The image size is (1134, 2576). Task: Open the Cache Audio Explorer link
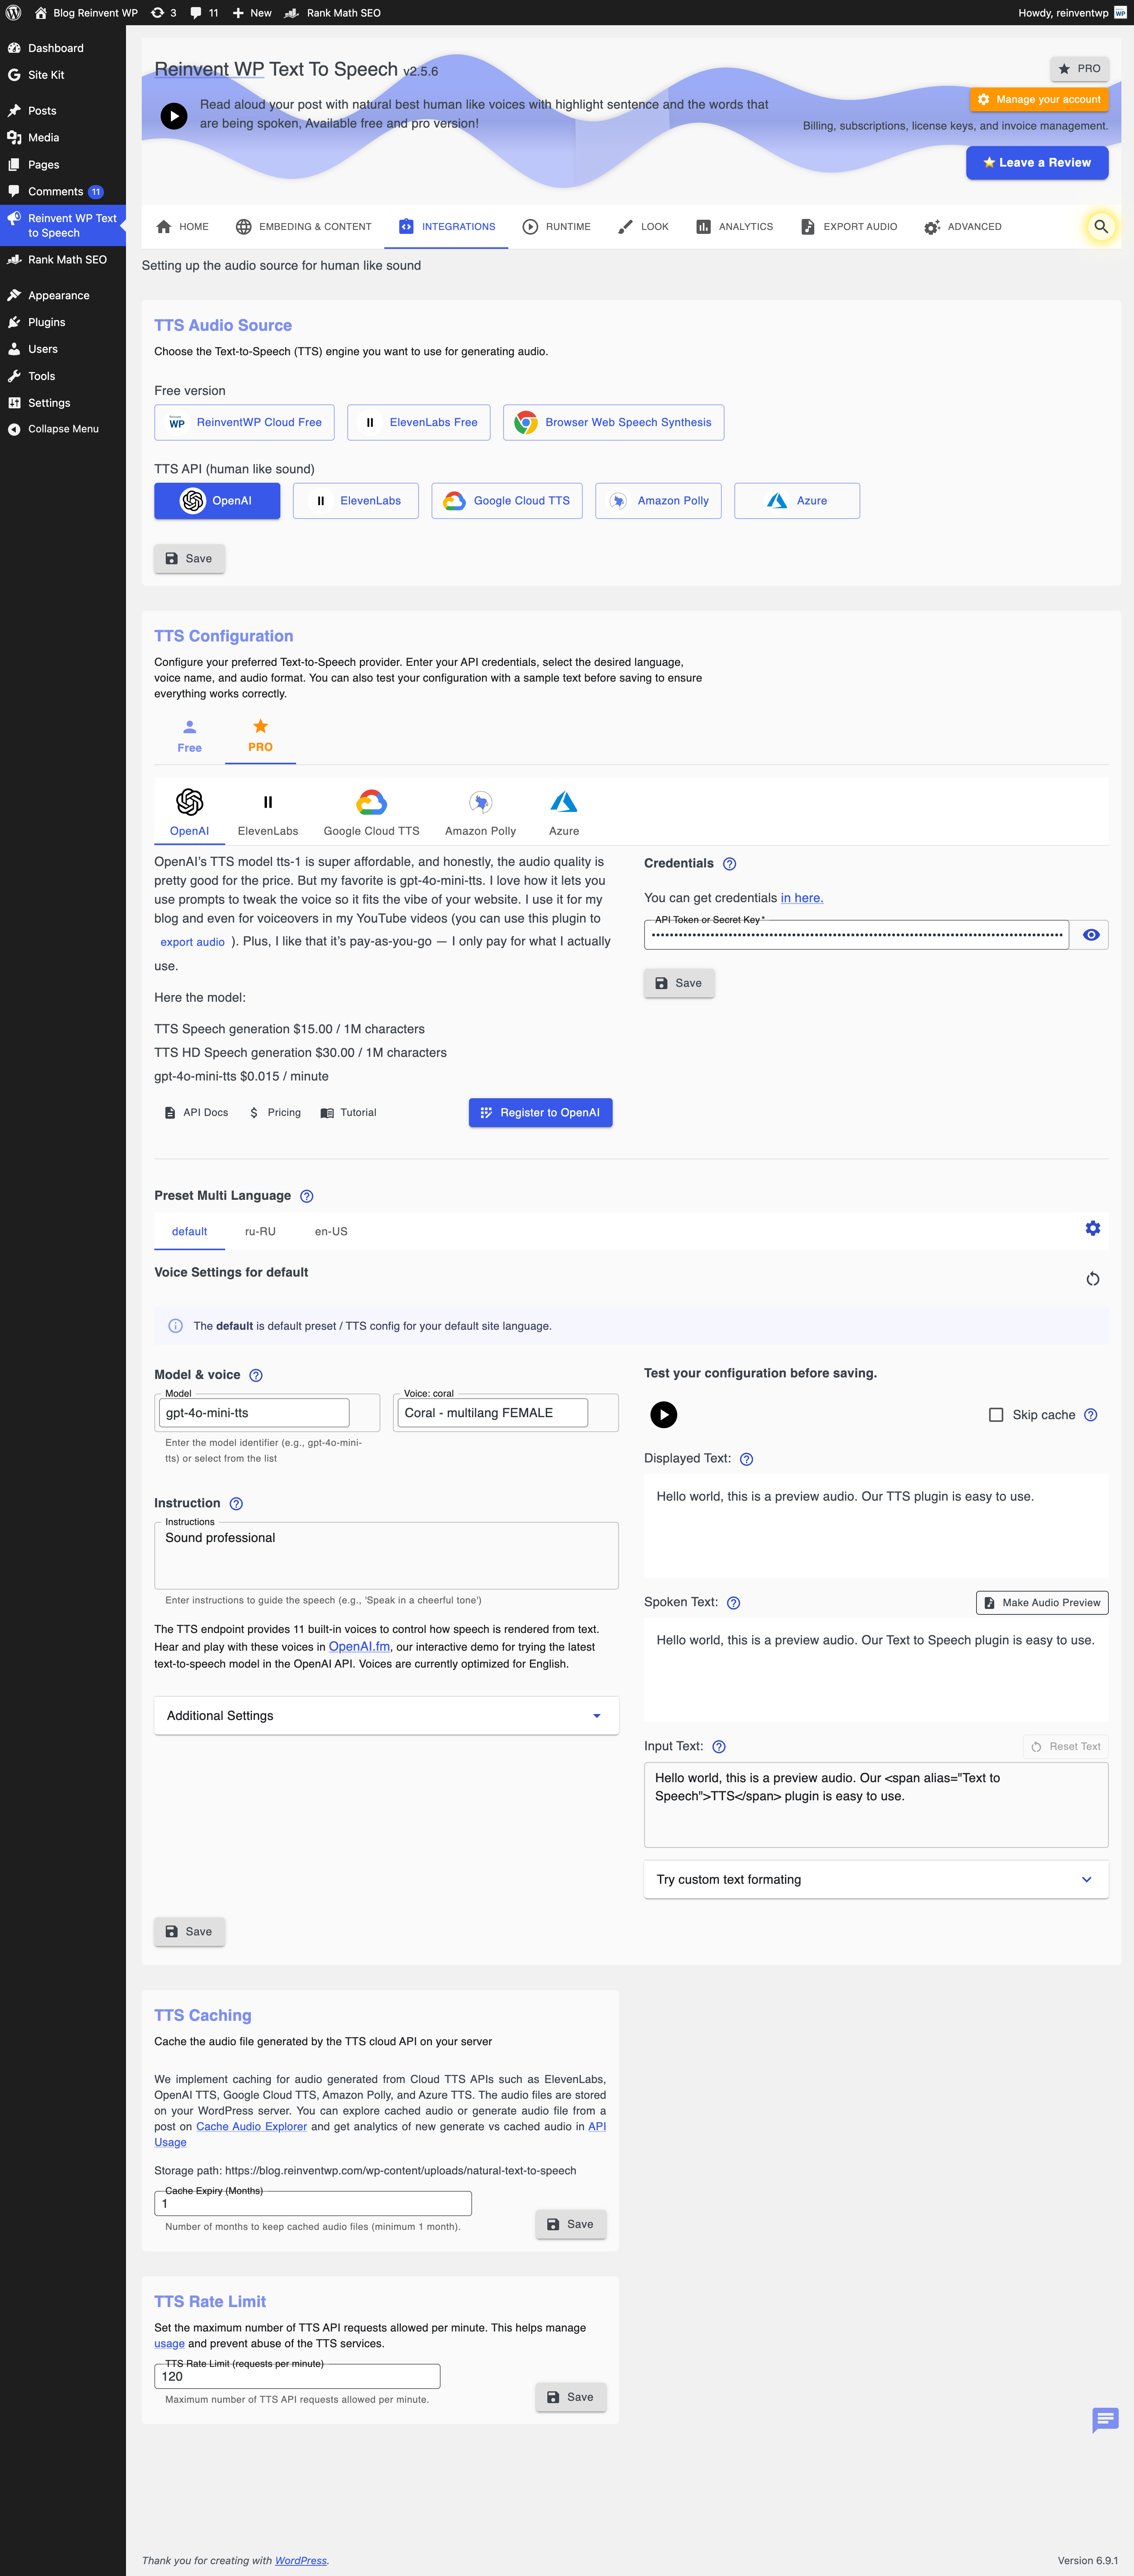click(251, 2127)
